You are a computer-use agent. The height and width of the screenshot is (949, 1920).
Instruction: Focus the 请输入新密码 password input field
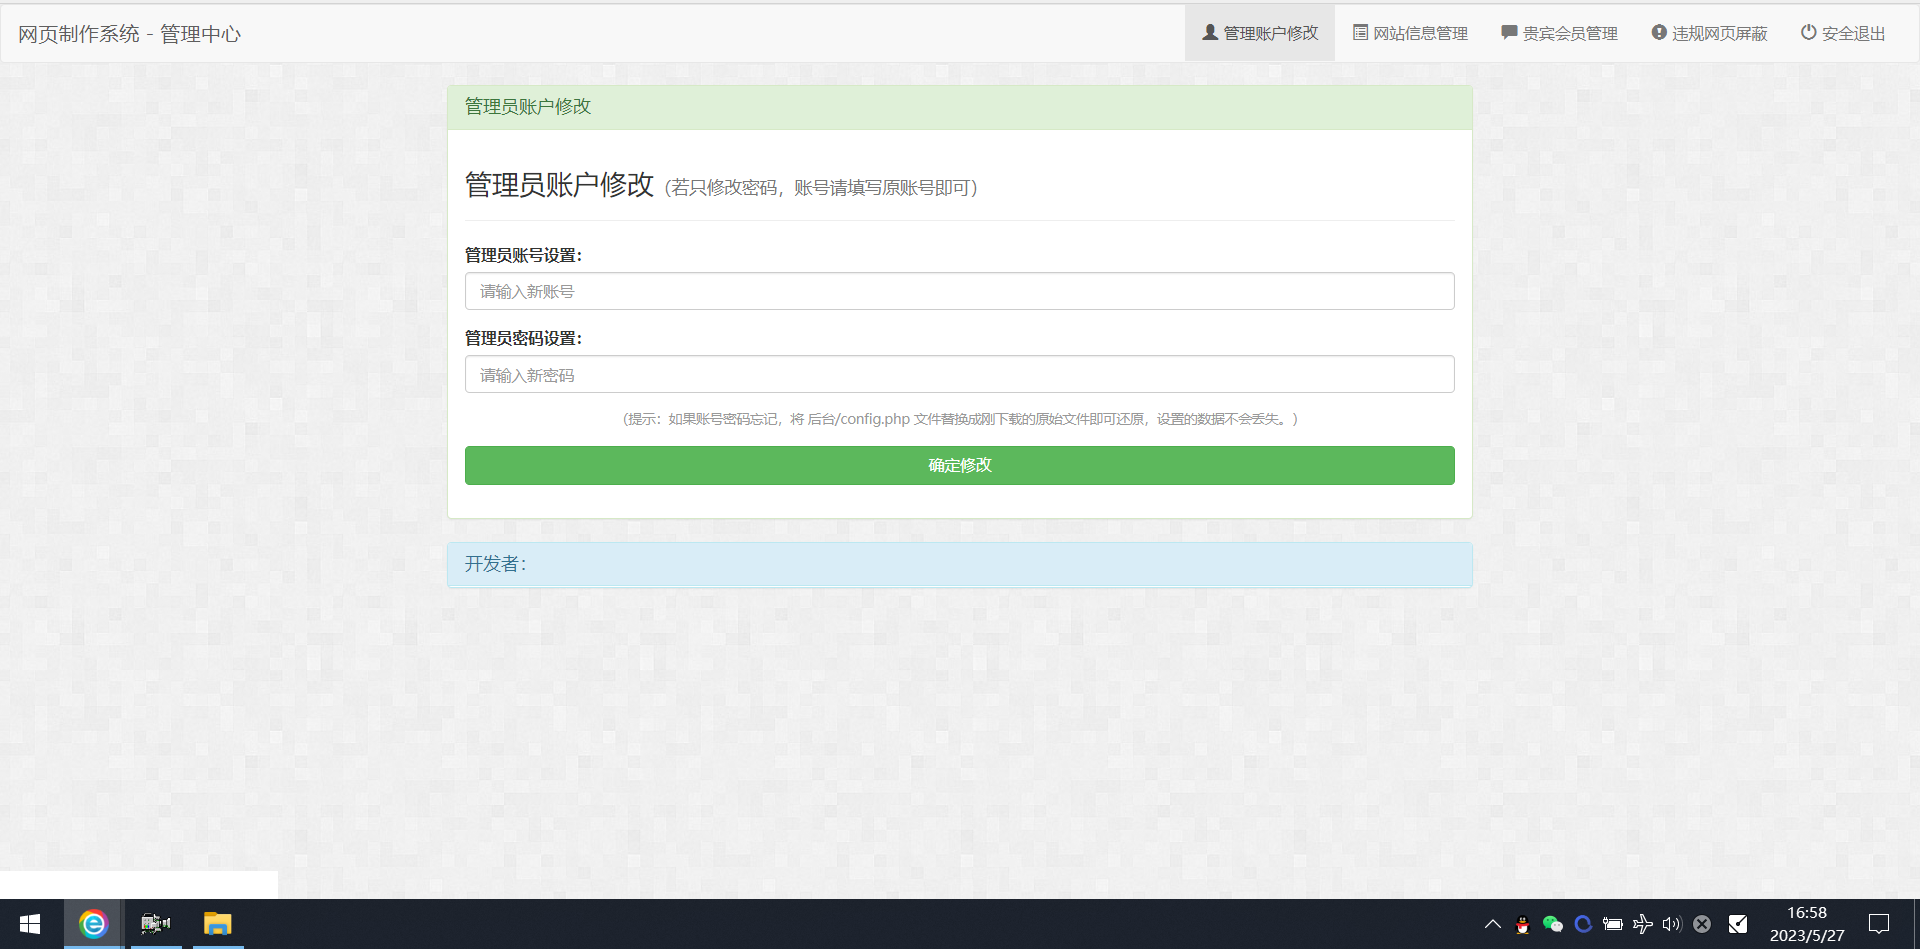(960, 374)
